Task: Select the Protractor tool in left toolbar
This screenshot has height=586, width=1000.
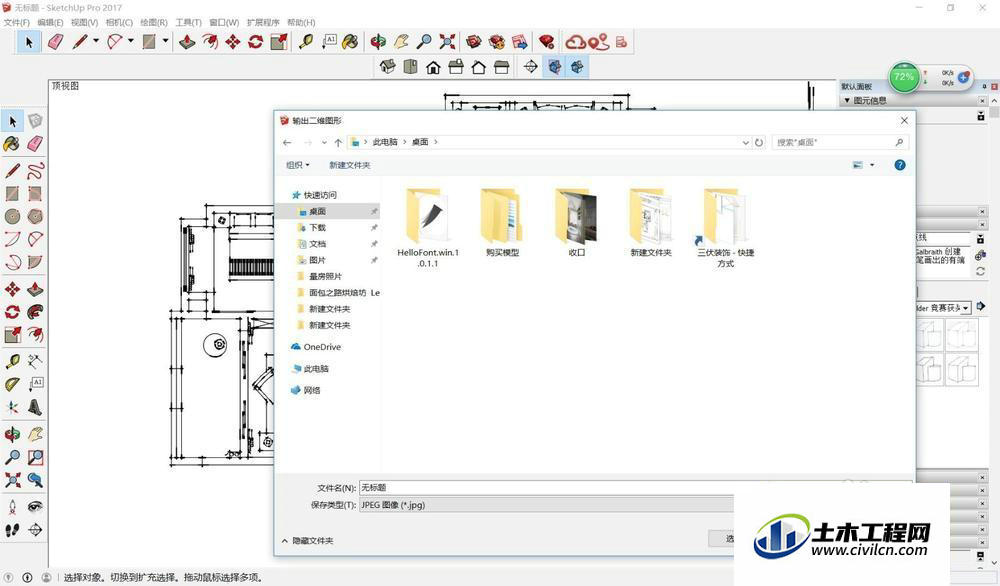Action: 12,384
